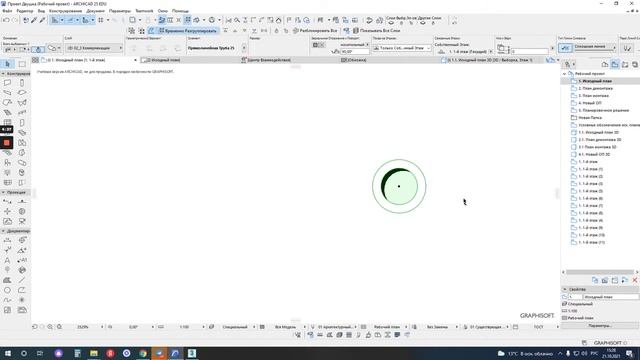This screenshot has width=640, height=360.
Task: Collapse Конструирование toolbox section
Action: pyautogui.click(x=3, y=74)
